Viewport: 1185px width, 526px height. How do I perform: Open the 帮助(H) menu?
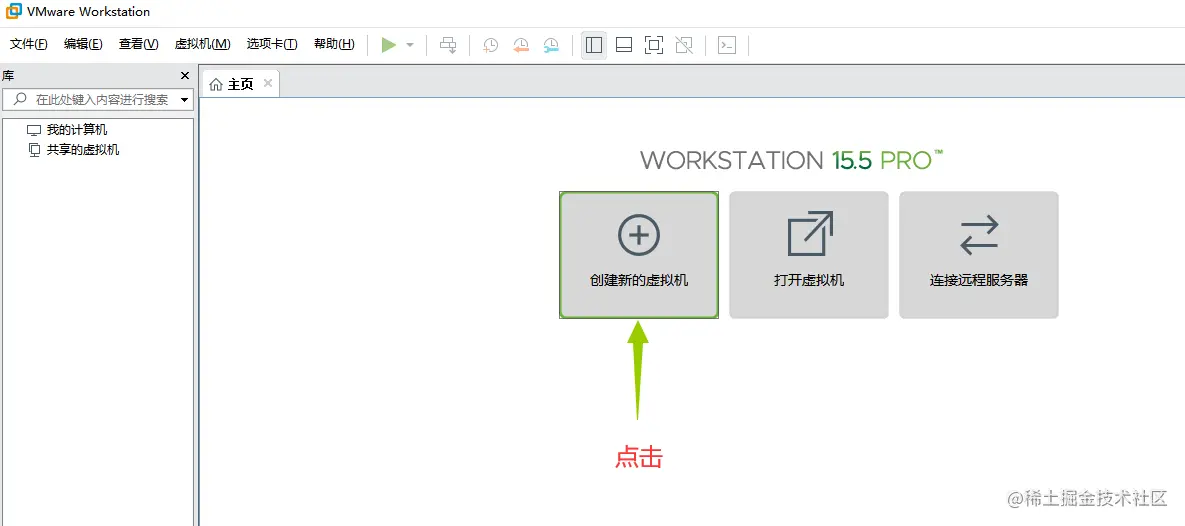click(334, 44)
